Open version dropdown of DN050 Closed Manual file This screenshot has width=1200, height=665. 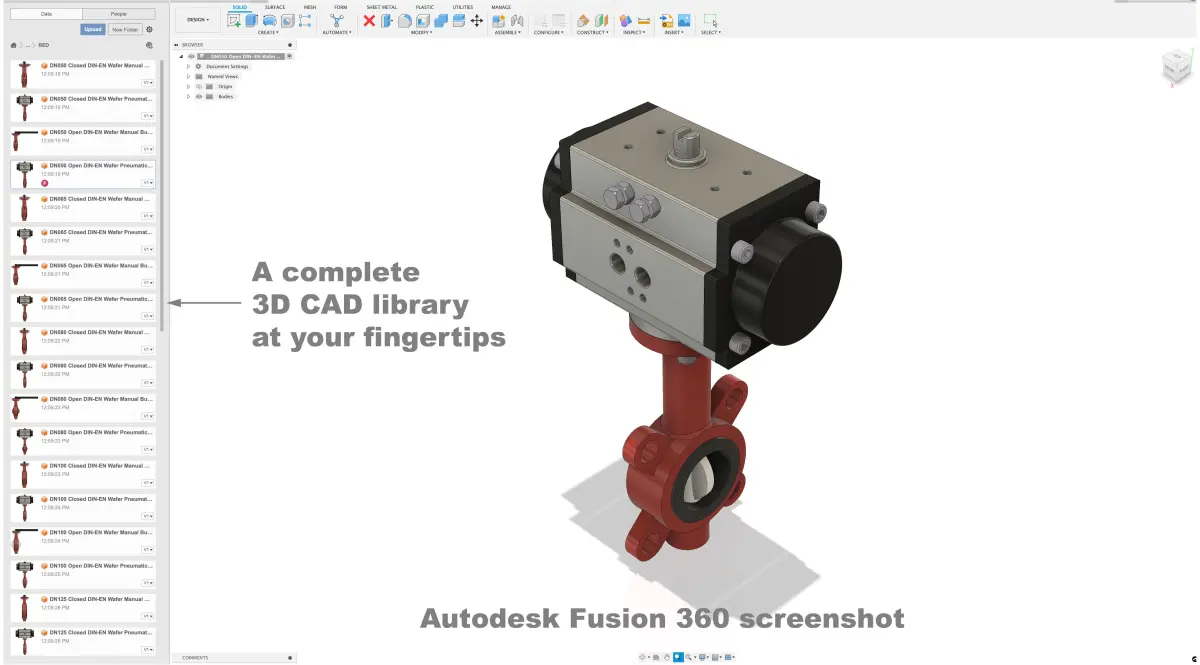coord(148,82)
